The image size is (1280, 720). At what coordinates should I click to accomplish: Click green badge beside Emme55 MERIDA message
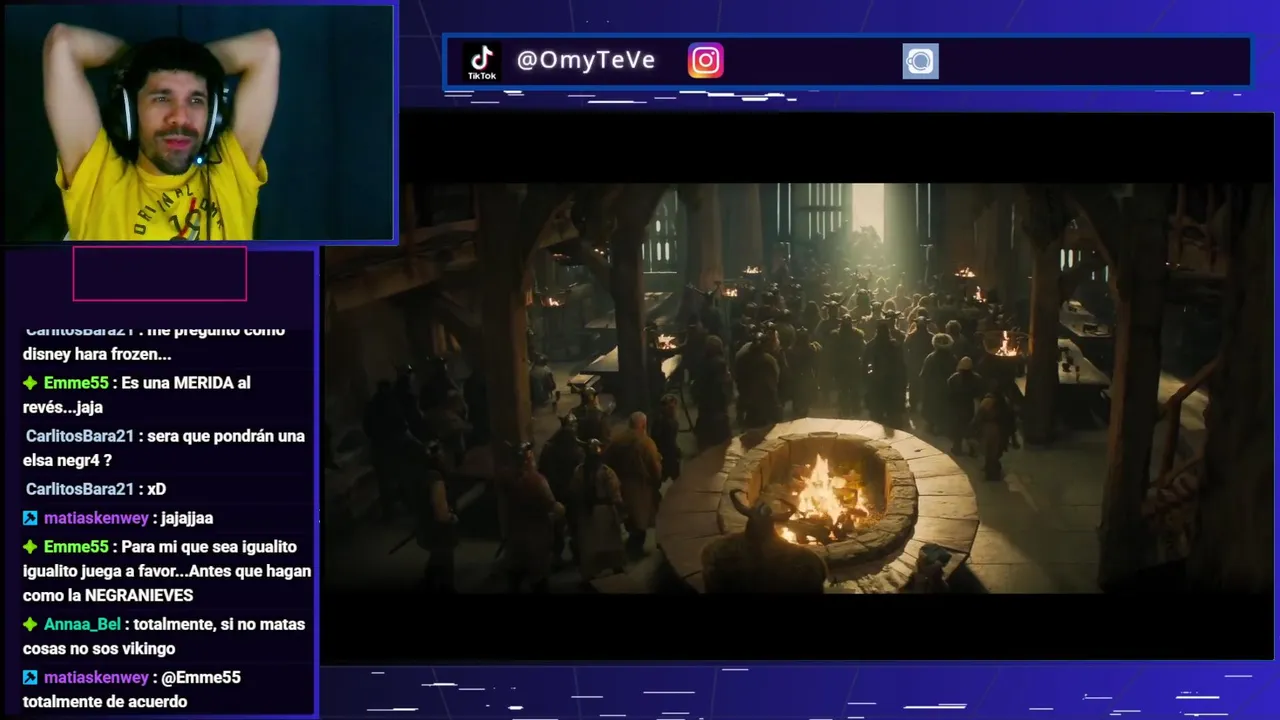click(30, 383)
